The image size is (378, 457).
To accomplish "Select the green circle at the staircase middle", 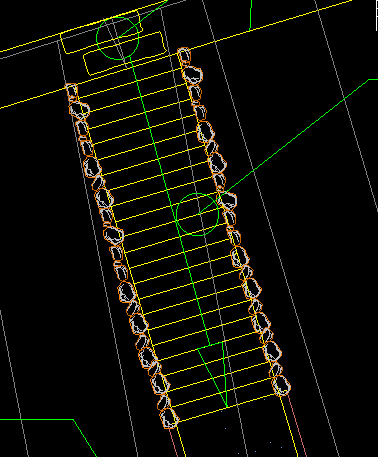I will click(x=198, y=214).
